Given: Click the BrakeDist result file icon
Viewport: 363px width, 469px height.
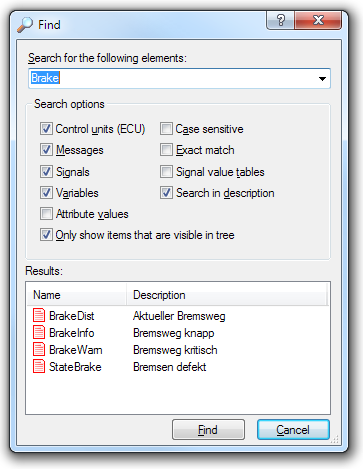Looking at the screenshot, I should [39, 315].
